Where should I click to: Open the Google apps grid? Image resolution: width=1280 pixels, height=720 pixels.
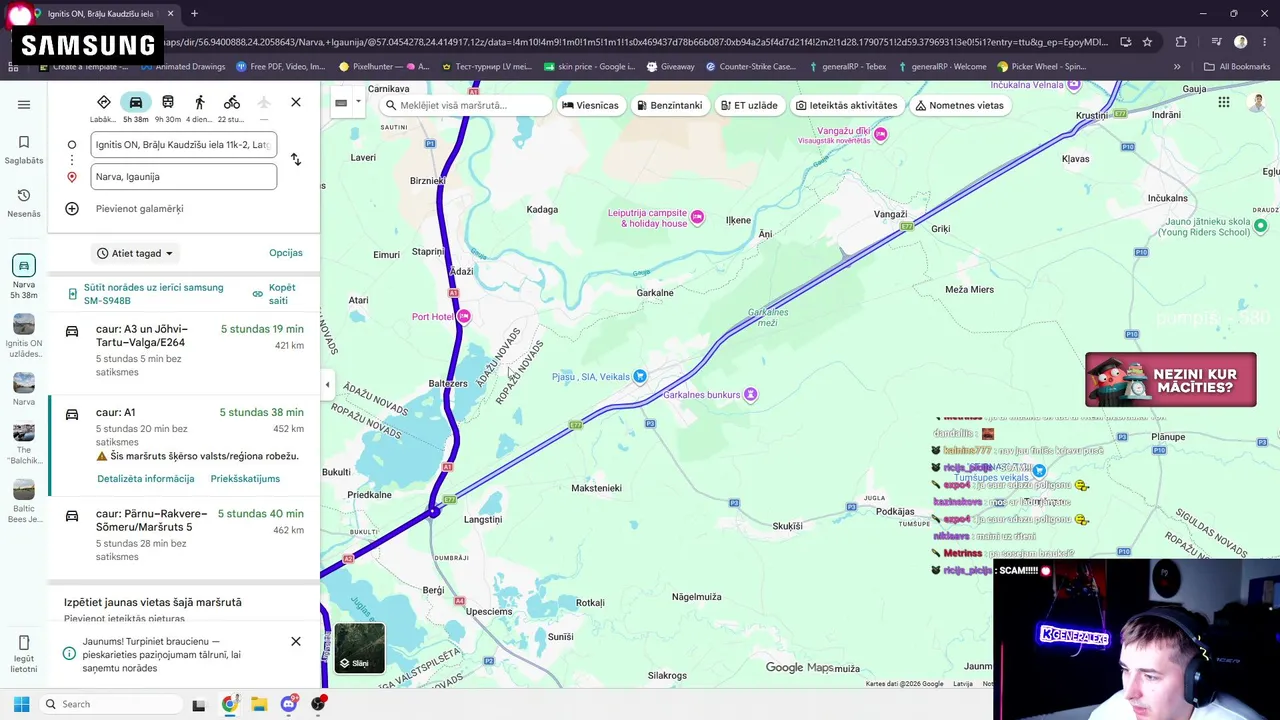pyautogui.click(x=1224, y=102)
